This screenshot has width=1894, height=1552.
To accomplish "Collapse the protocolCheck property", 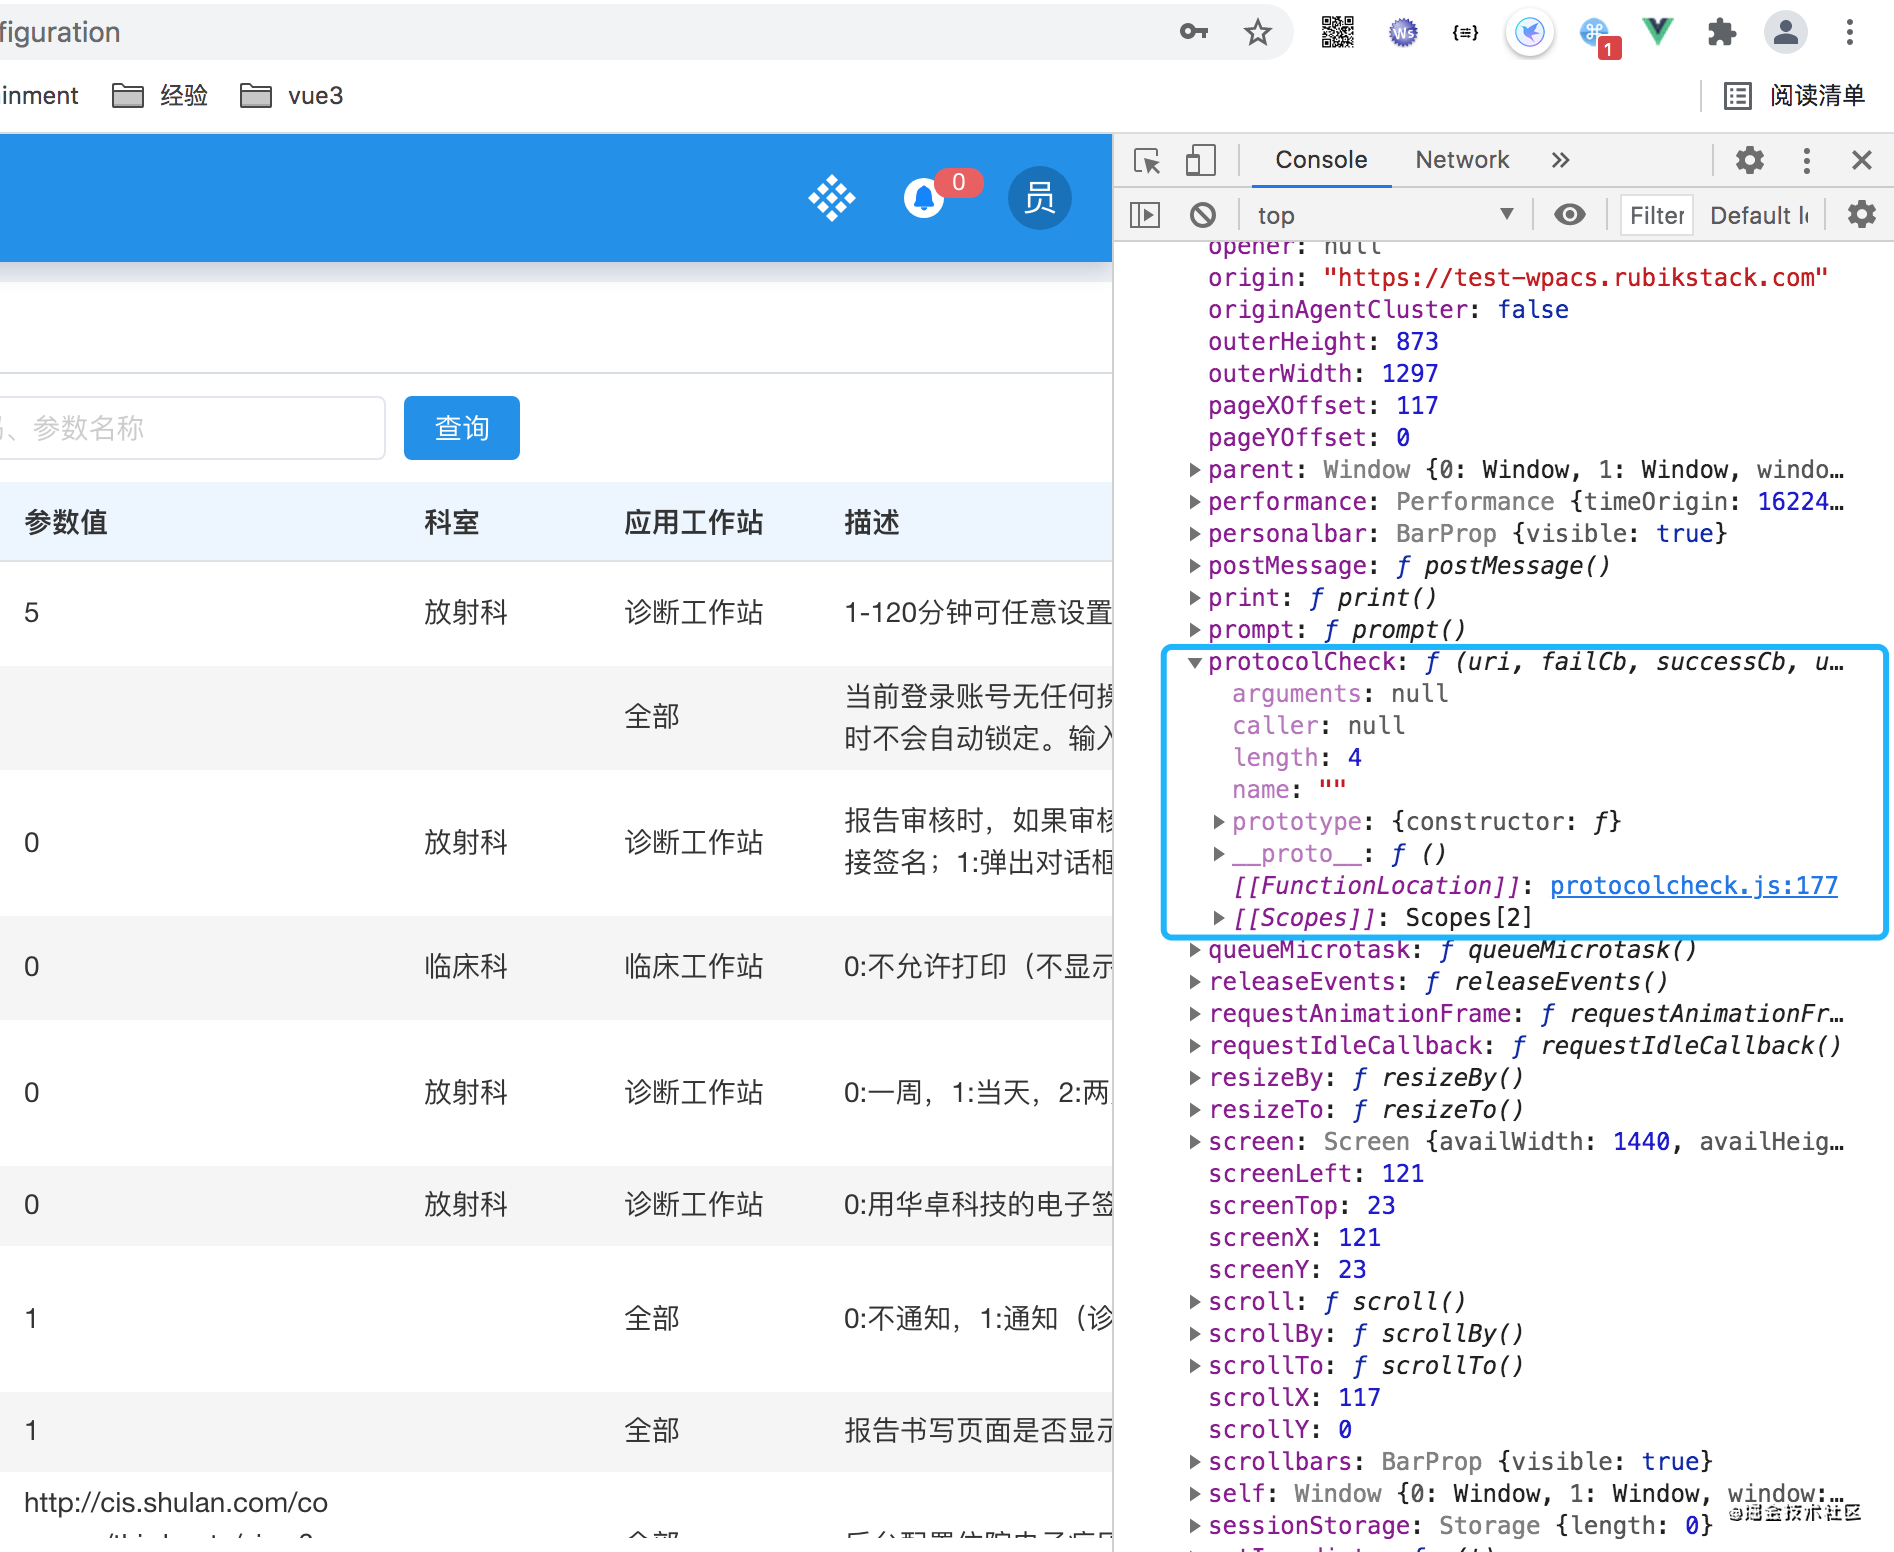I will point(1194,662).
